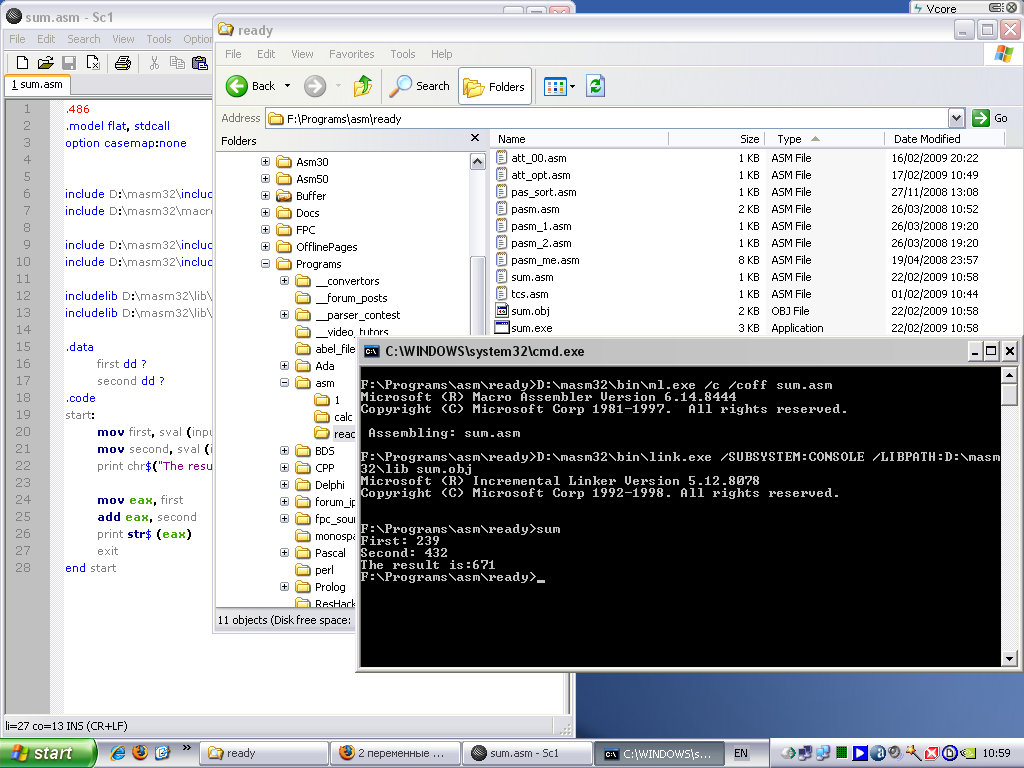Click the Go button beside address bar

(x=990, y=118)
